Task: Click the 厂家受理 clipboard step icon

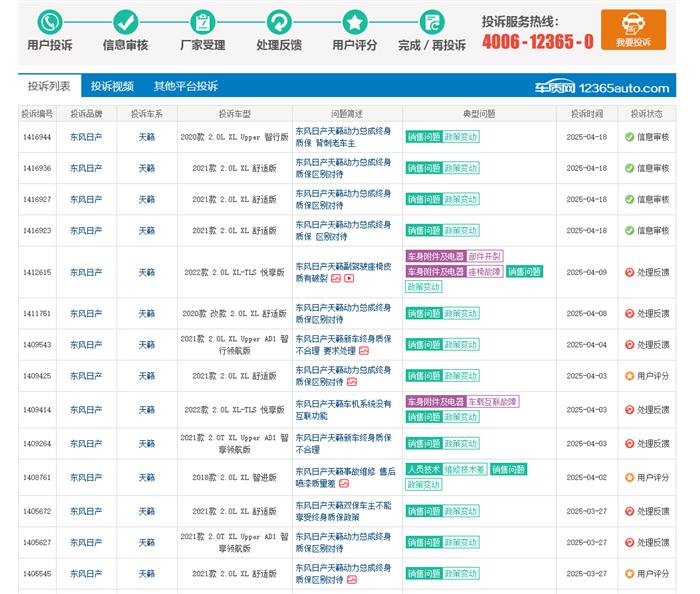Action: click(203, 22)
